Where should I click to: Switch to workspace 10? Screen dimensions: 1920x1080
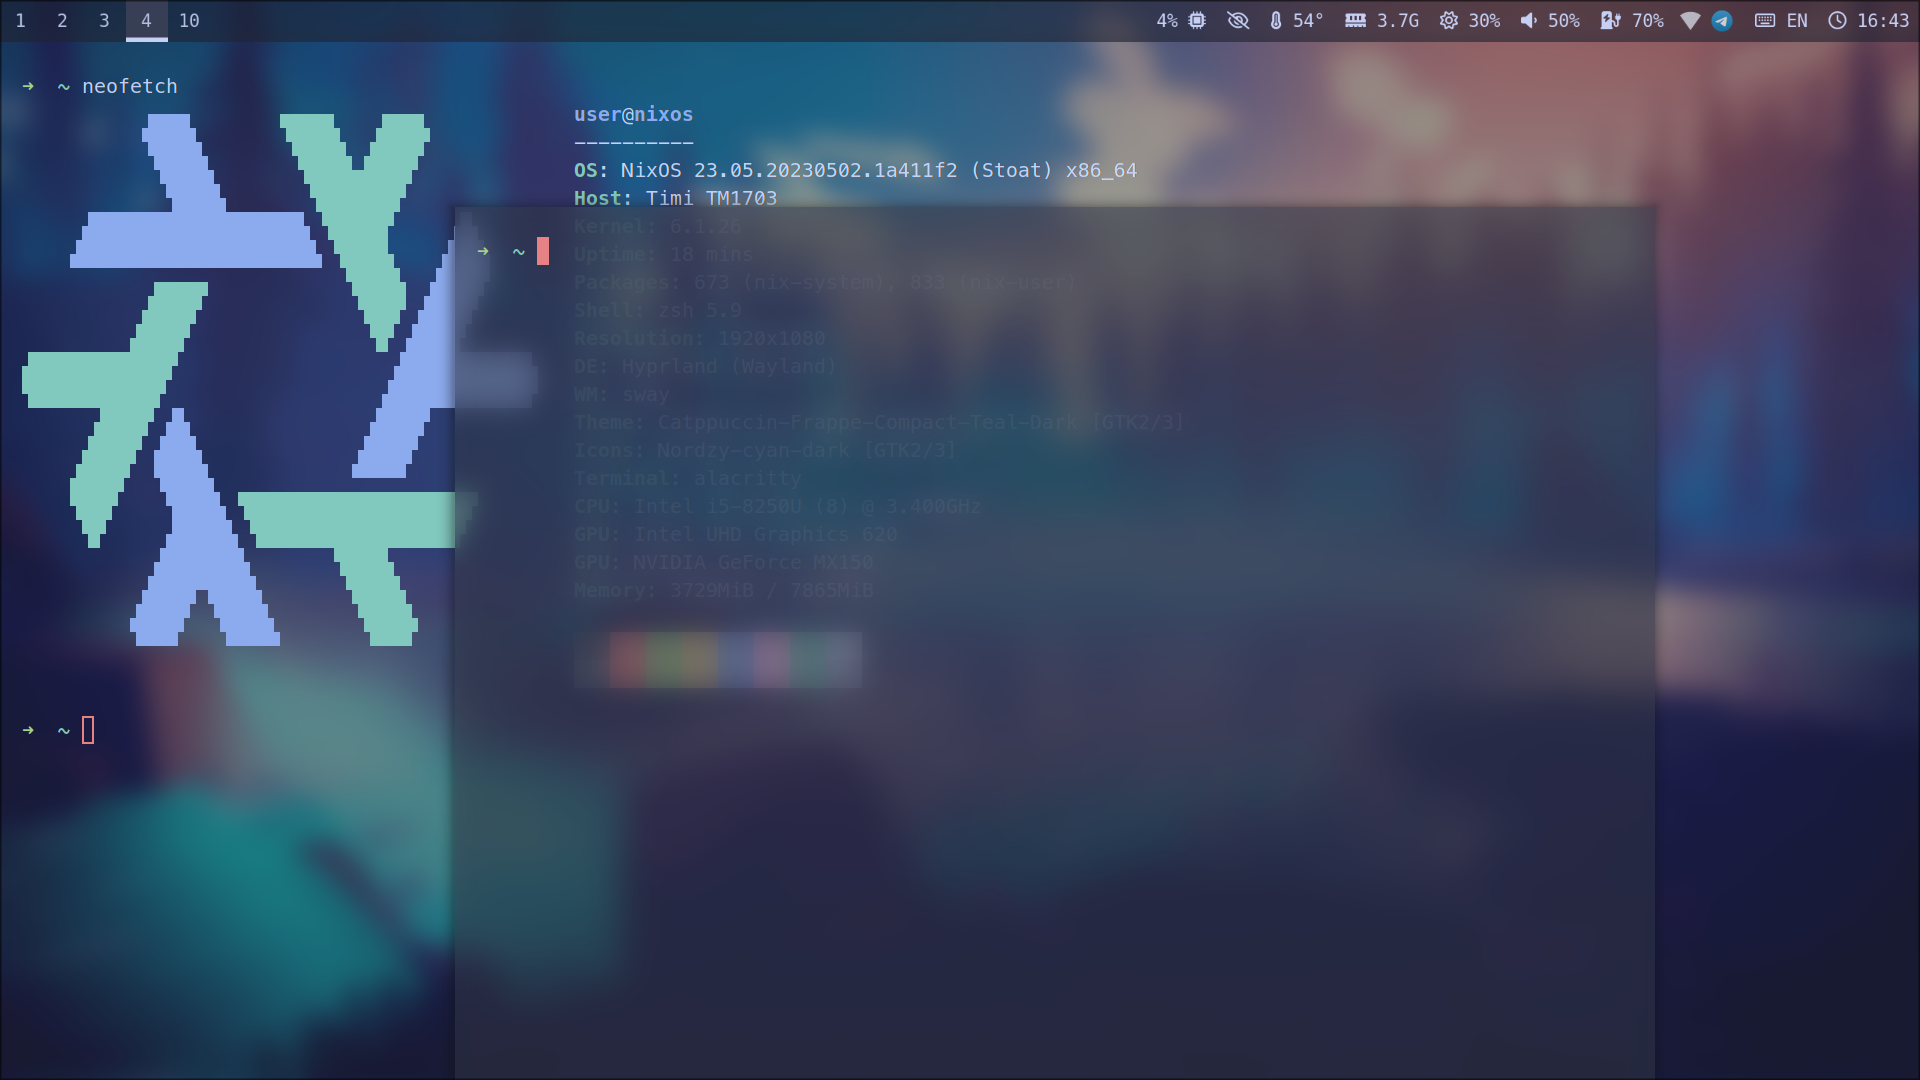(190, 20)
